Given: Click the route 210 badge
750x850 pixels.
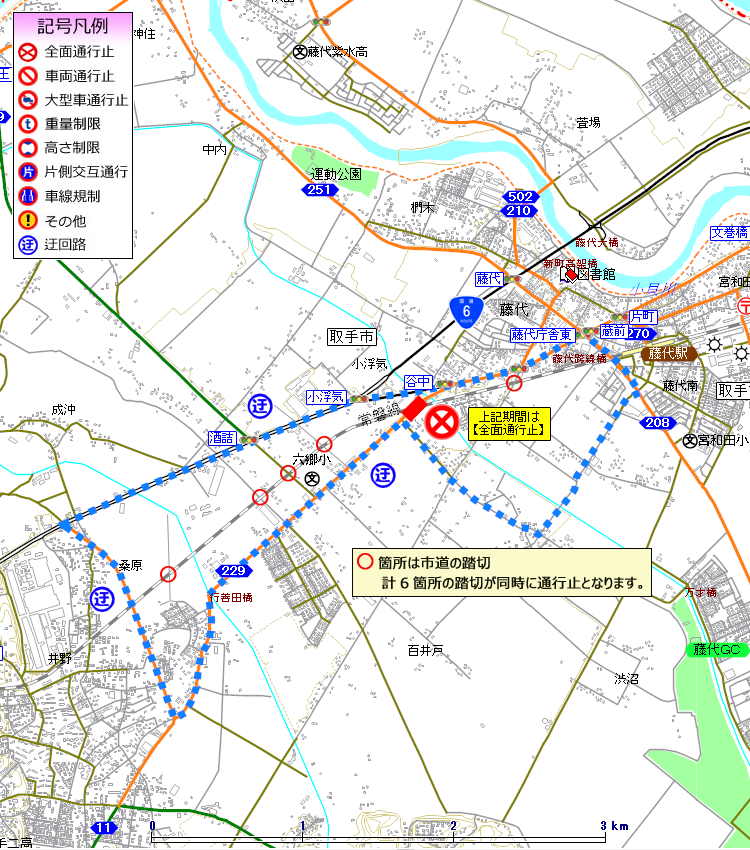Looking at the screenshot, I should coord(519,210).
